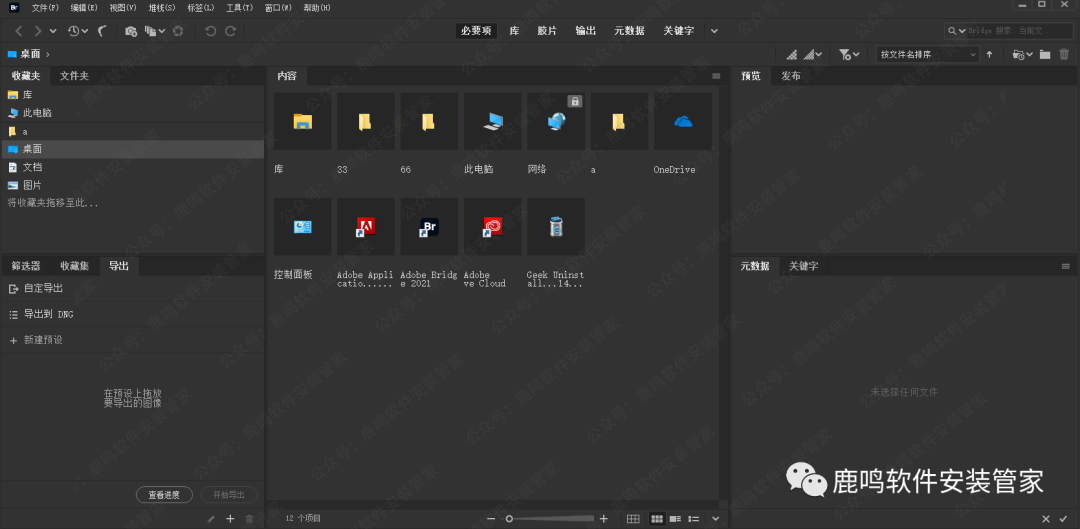Switch to the 发布 tab
The width and height of the screenshot is (1080, 529).
coord(791,76)
